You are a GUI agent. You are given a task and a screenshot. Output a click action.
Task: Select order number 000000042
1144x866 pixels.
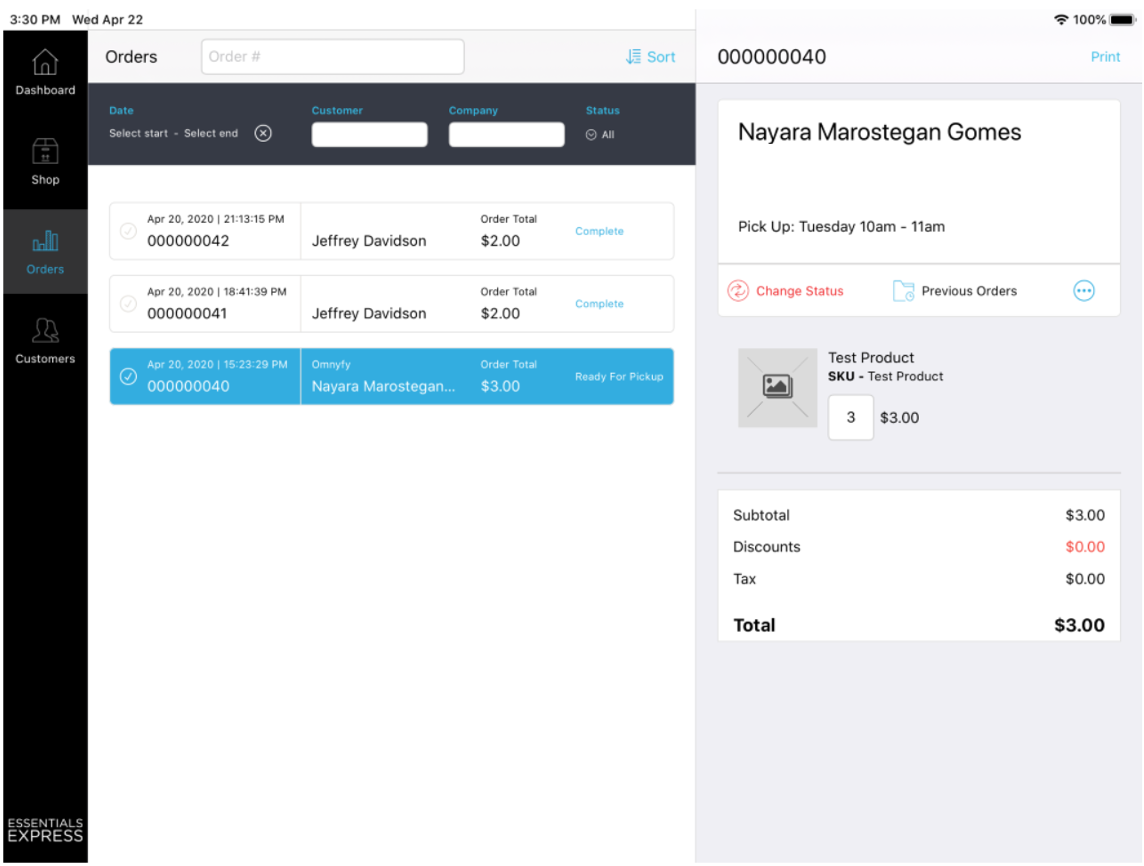(x=188, y=241)
